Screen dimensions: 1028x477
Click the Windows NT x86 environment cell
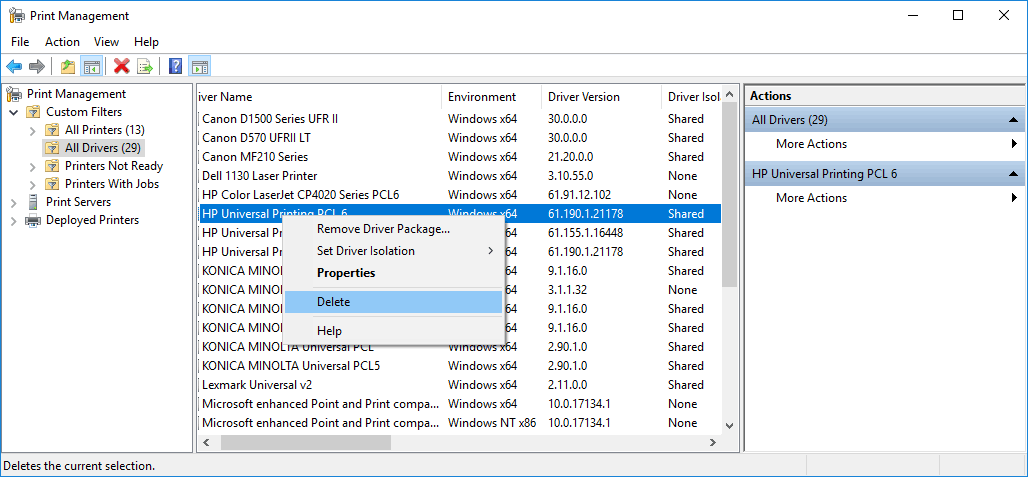[492, 423]
